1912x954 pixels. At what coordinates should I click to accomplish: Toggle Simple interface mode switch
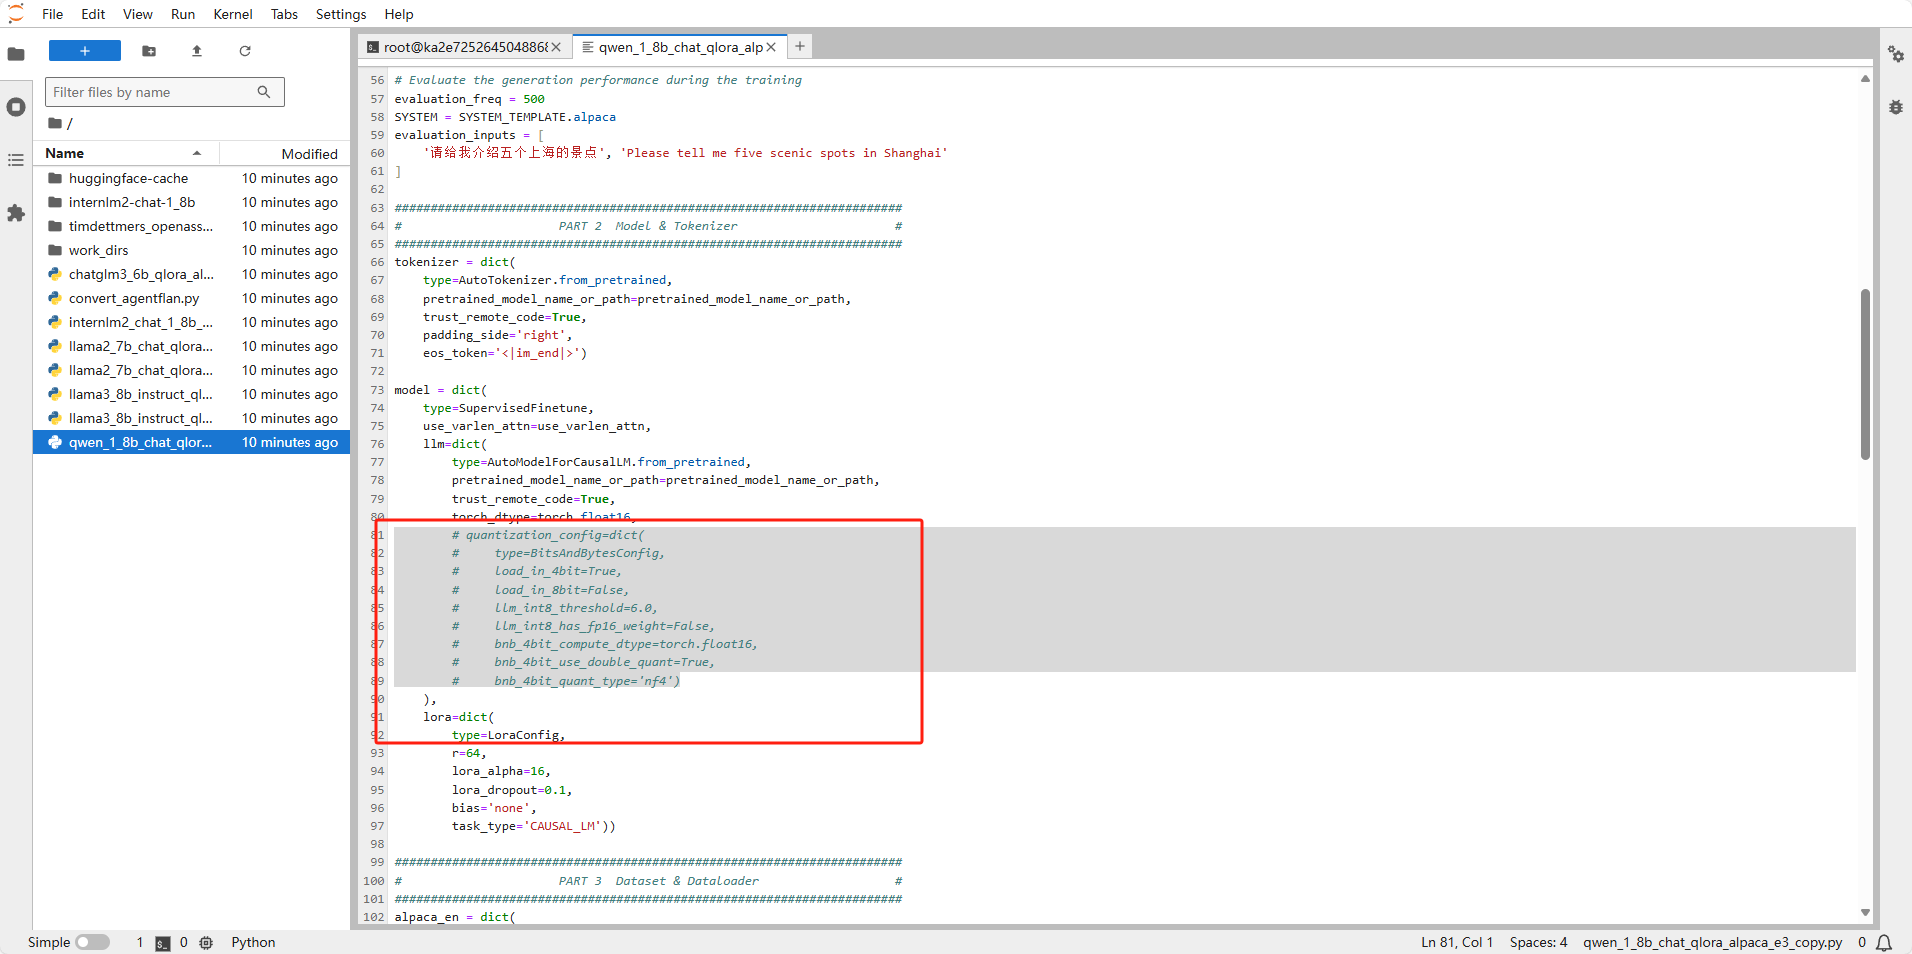point(92,942)
